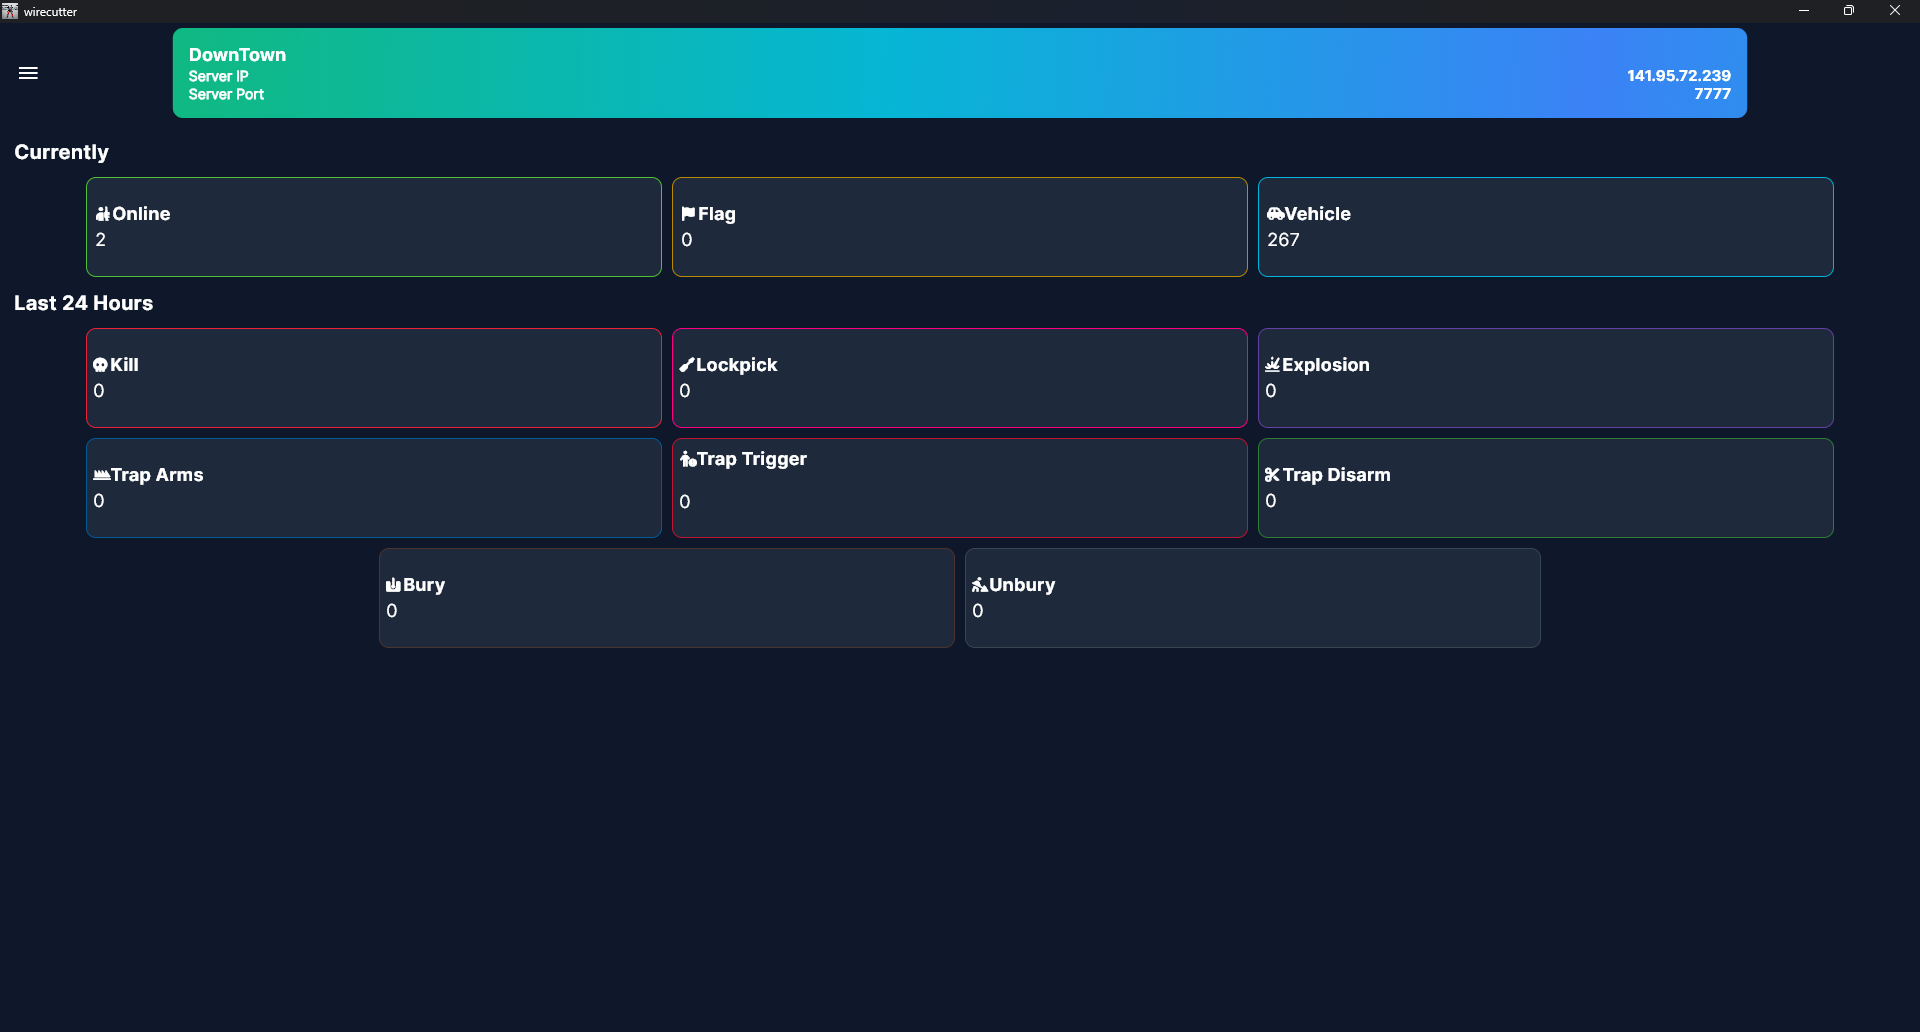
Task: Click the server IP address 141.95.72.239
Action: [1678, 76]
